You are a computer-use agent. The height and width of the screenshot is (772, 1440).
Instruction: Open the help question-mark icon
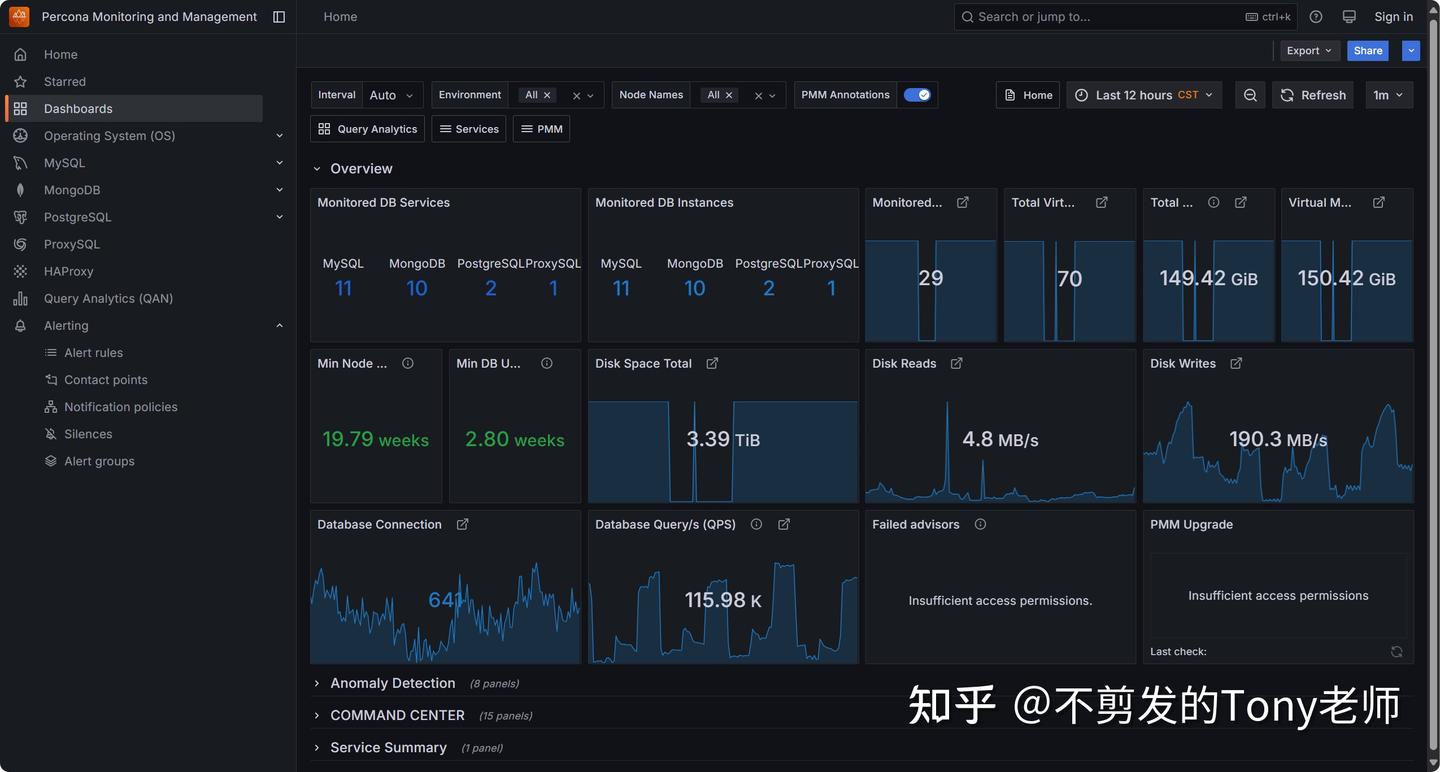[x=1316, y=17]
